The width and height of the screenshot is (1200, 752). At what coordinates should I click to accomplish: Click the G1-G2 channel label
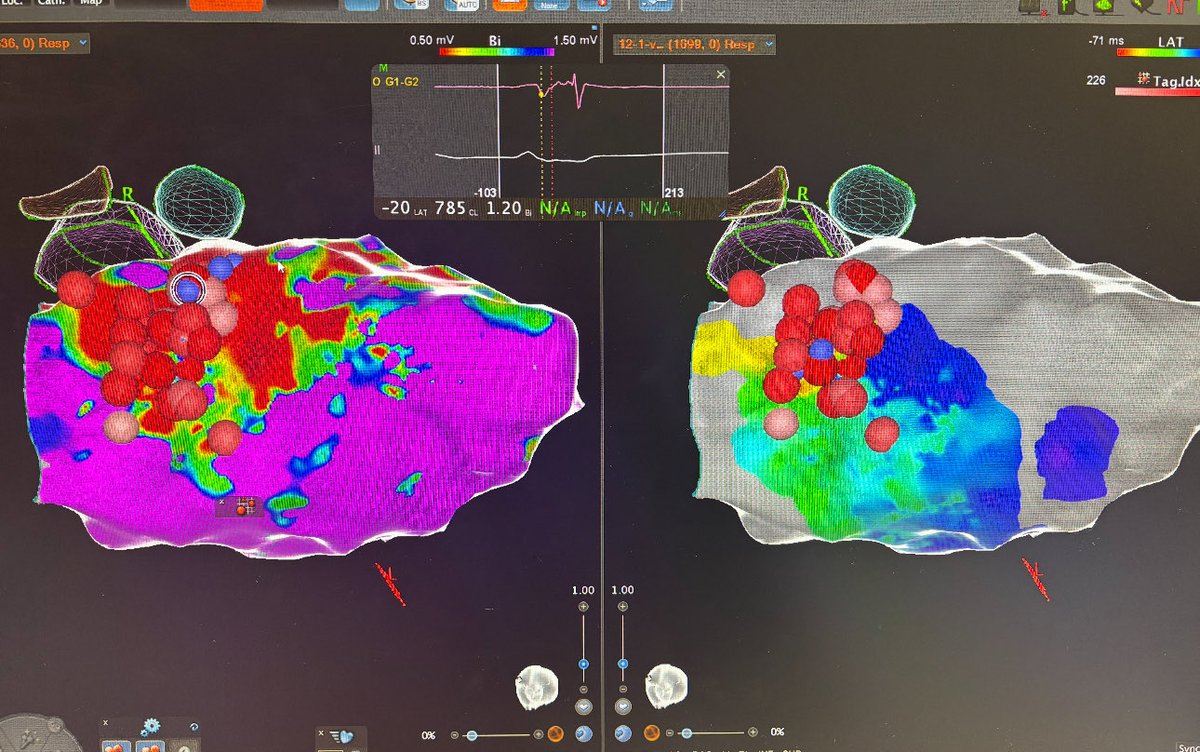click(402, 81)
